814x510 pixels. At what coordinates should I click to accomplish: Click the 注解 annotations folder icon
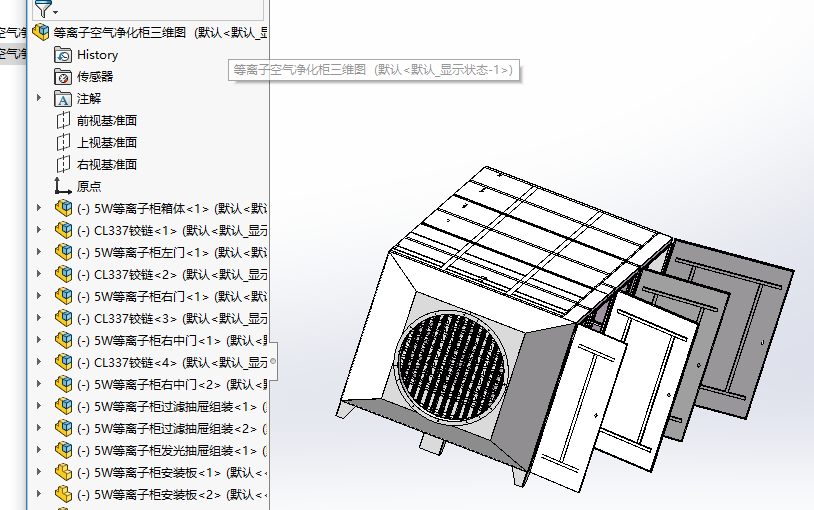[x=63, y=99]
